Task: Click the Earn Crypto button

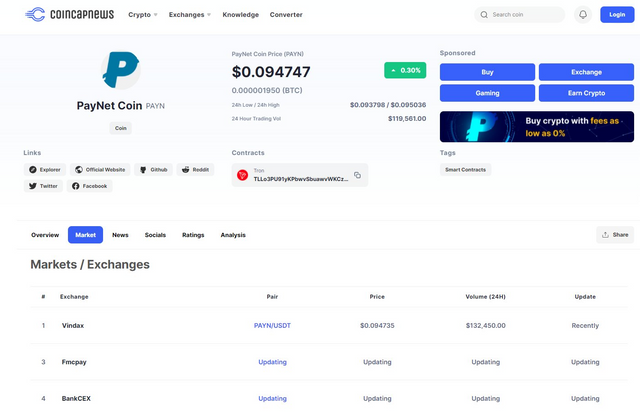Action: coord(587,93)
